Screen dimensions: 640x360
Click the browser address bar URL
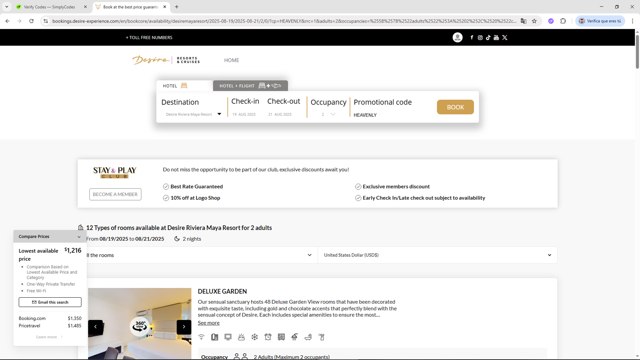coord(284,21)
